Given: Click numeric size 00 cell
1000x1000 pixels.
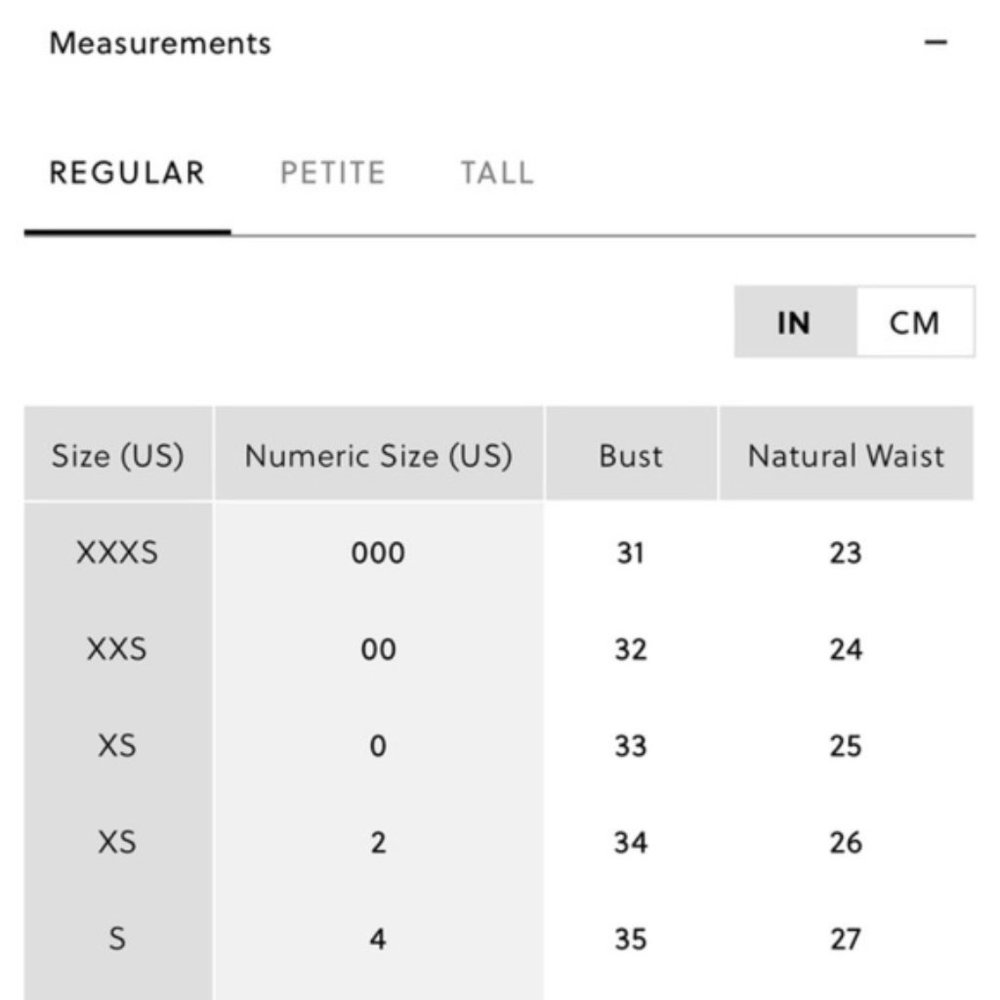Looking at the screenshot, I should pos(378,649).
